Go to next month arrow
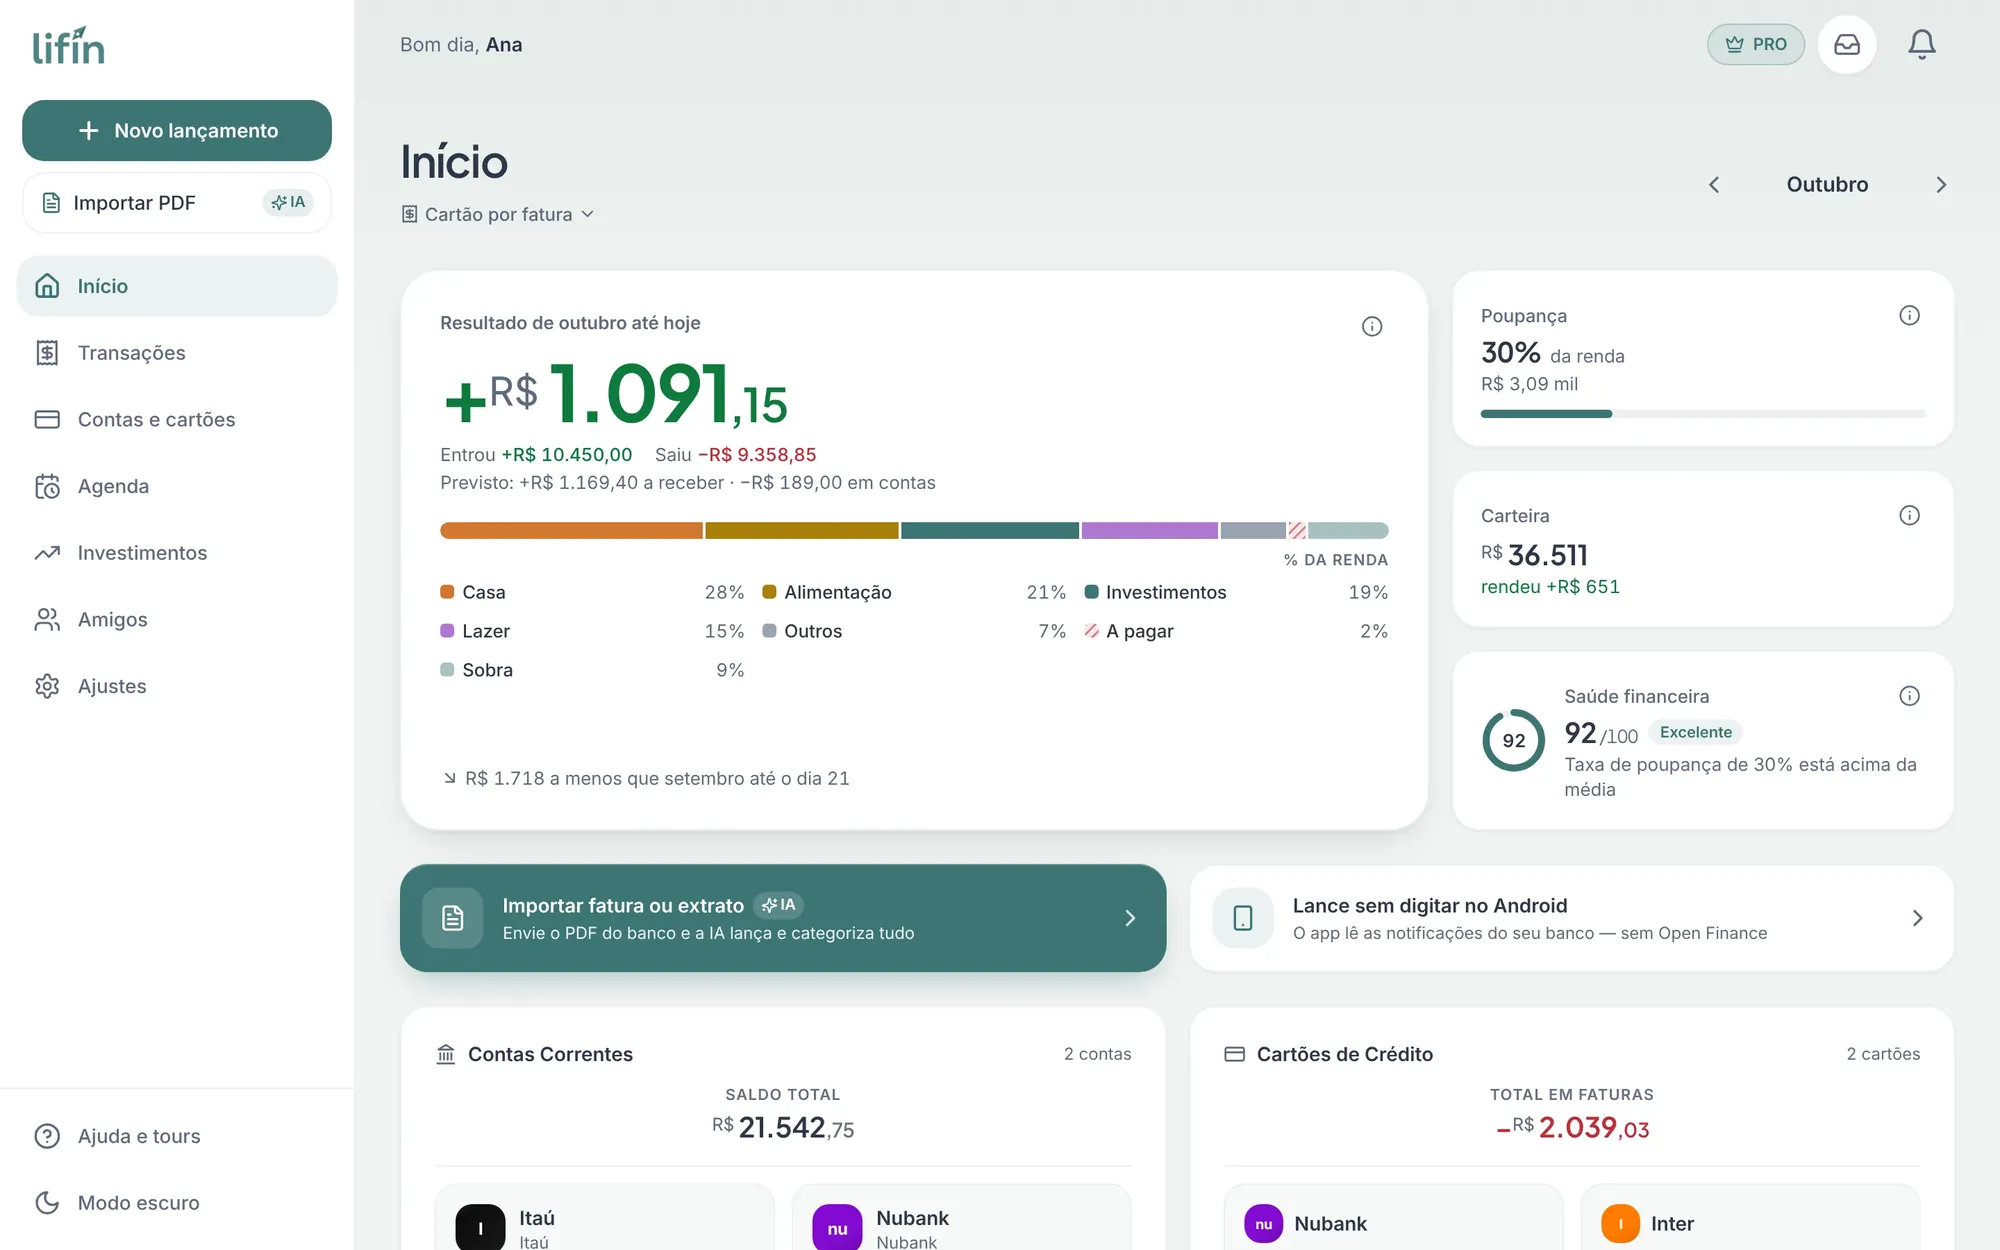 [1941, 184]
